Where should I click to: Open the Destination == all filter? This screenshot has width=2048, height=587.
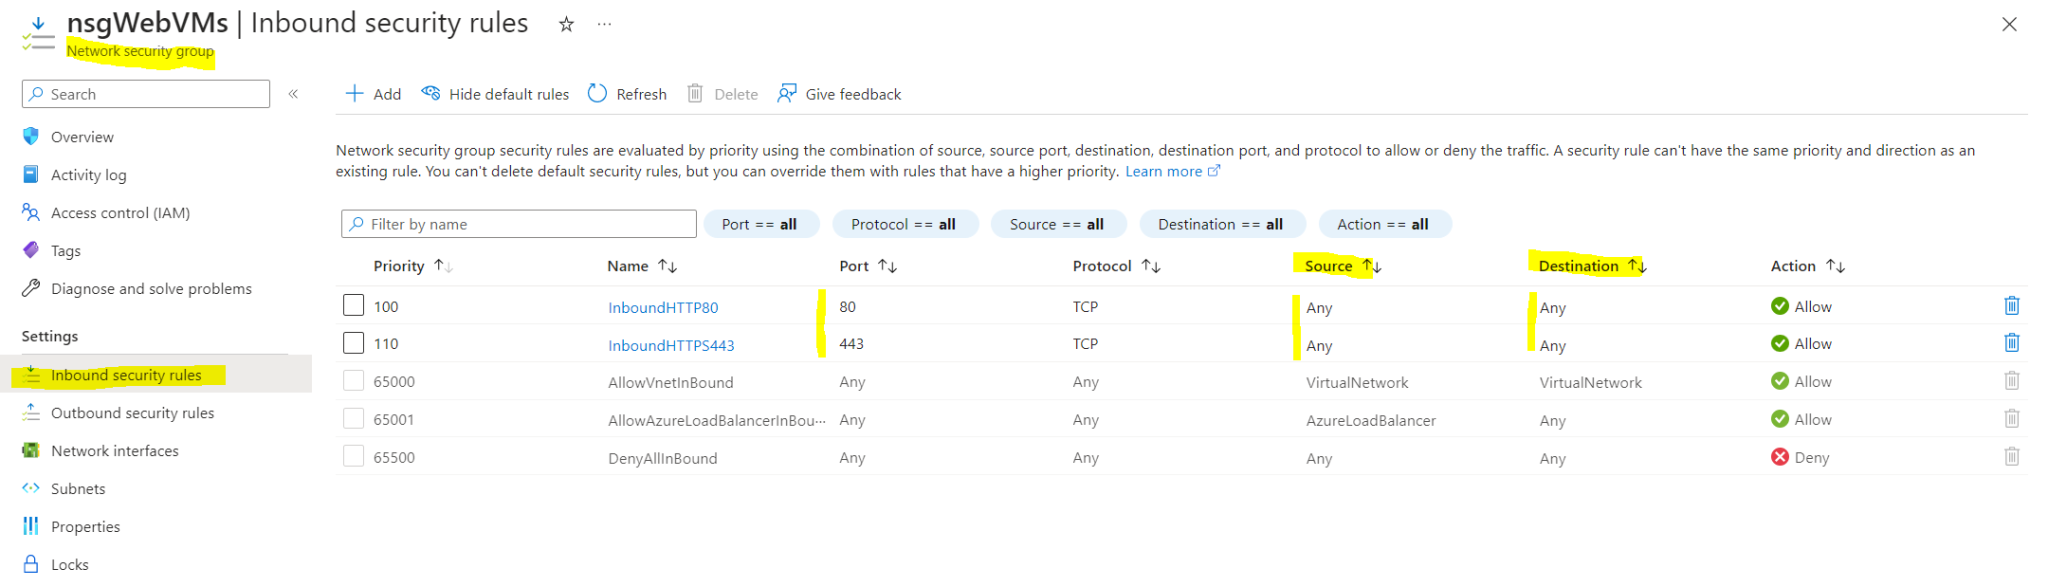coord(1221,224)
